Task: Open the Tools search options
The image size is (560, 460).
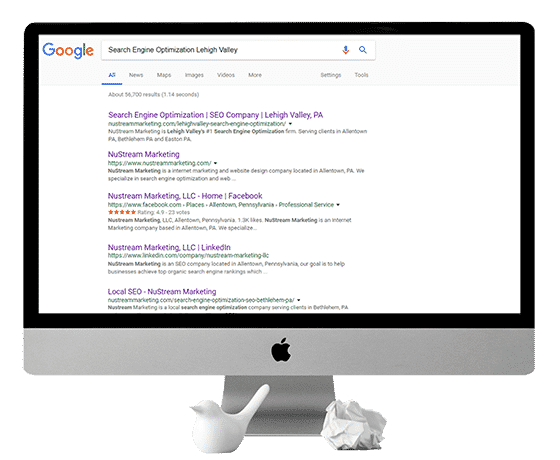Action: click(x=361, y=75)
